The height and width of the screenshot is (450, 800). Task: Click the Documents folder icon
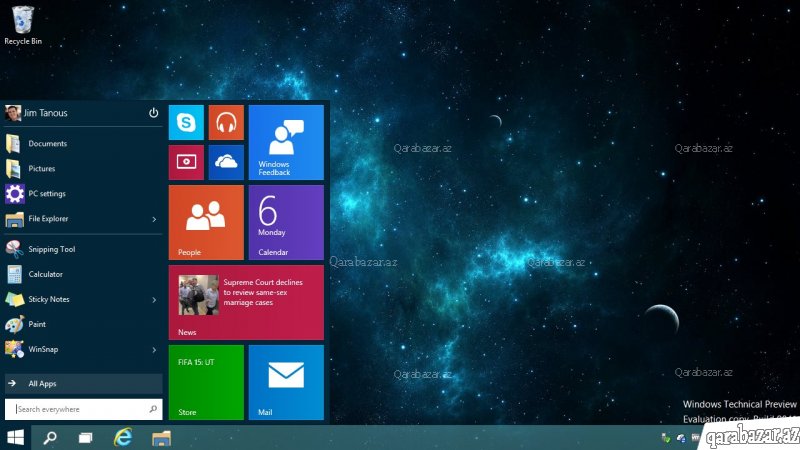point(14,144)
